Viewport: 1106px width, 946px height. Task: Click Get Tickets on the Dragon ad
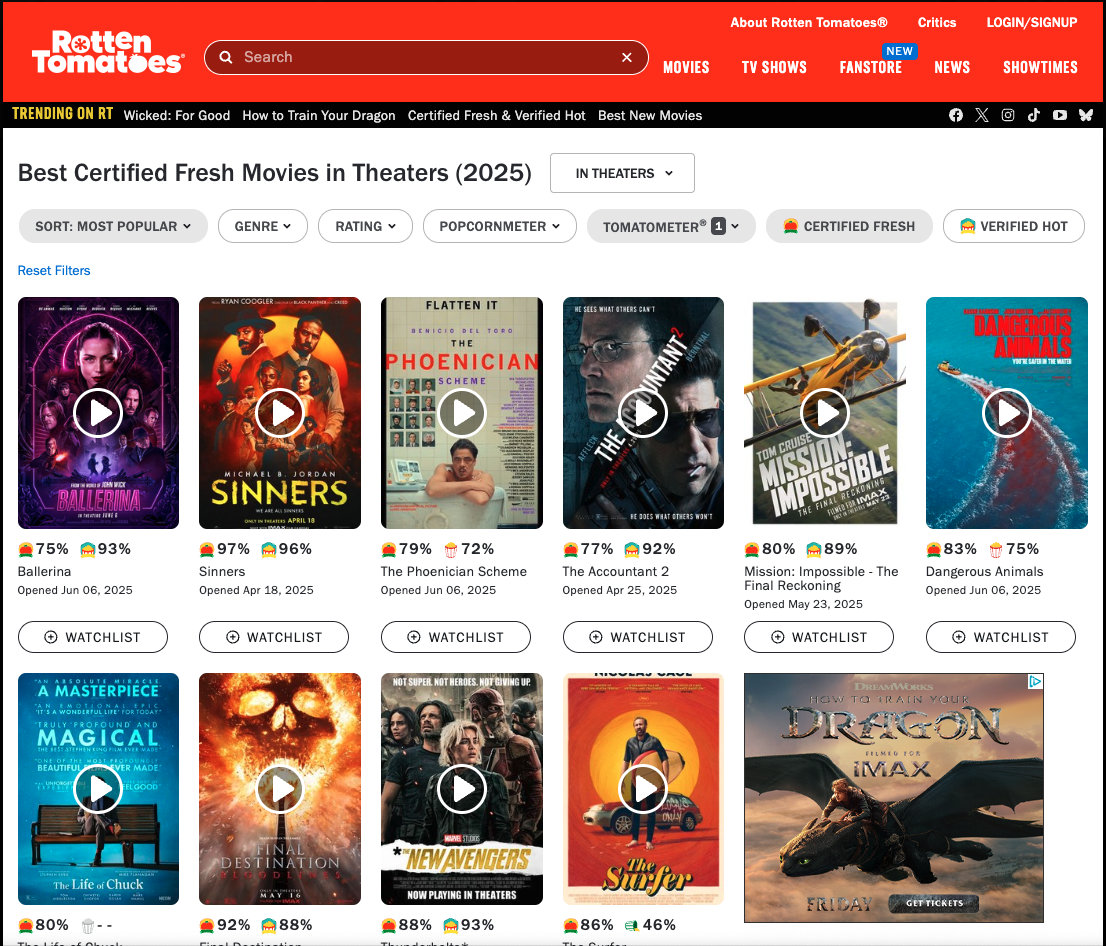point(934,903)
